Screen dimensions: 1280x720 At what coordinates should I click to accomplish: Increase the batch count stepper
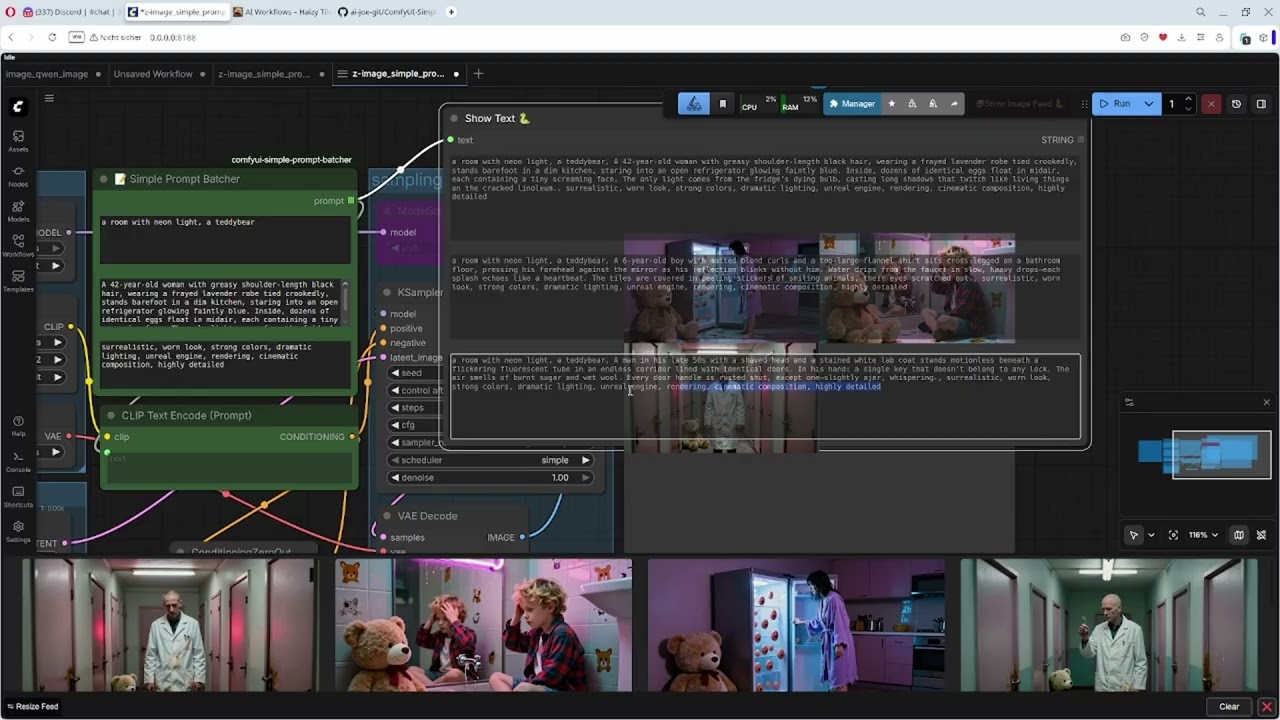1188,99
